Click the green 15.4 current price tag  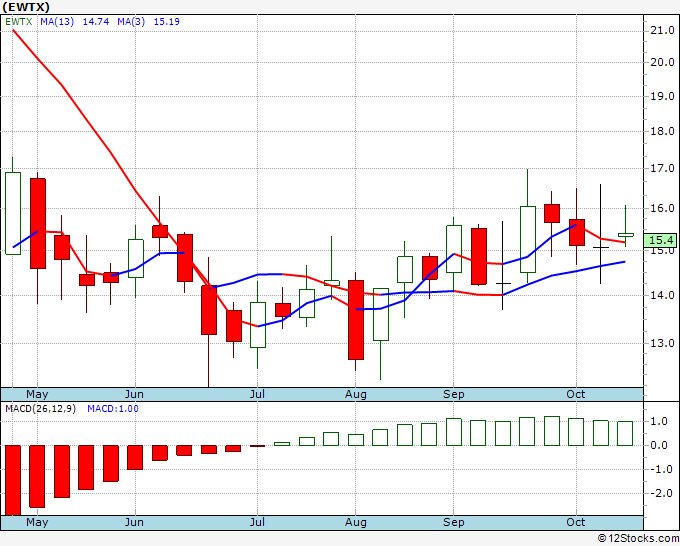click(660, 240)
